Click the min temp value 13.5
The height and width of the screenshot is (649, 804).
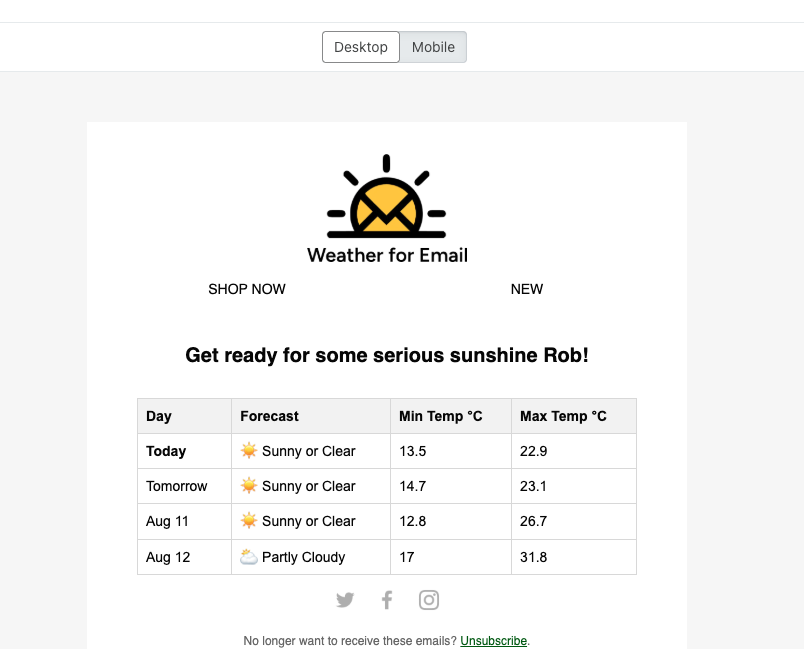[412, 451]
